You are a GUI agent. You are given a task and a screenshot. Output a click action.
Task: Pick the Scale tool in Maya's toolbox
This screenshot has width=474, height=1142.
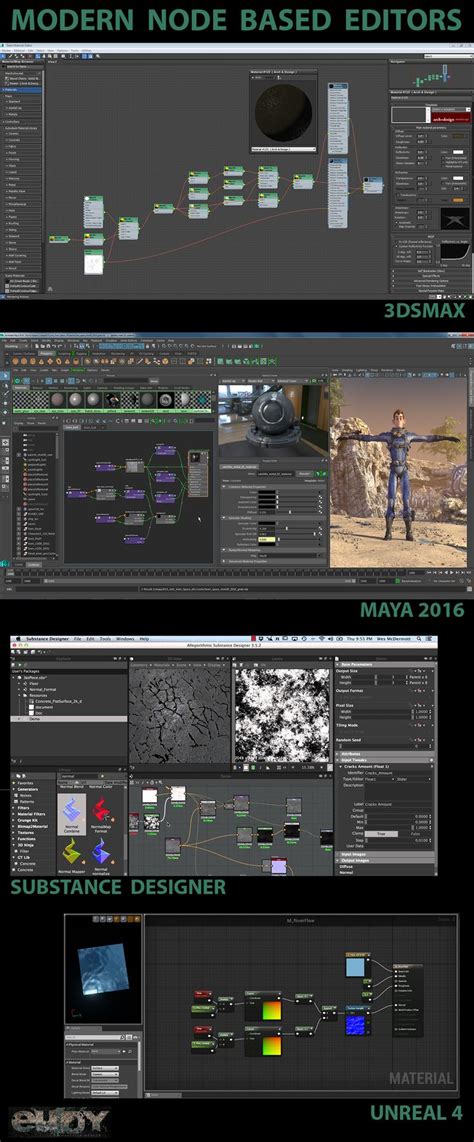5,423
